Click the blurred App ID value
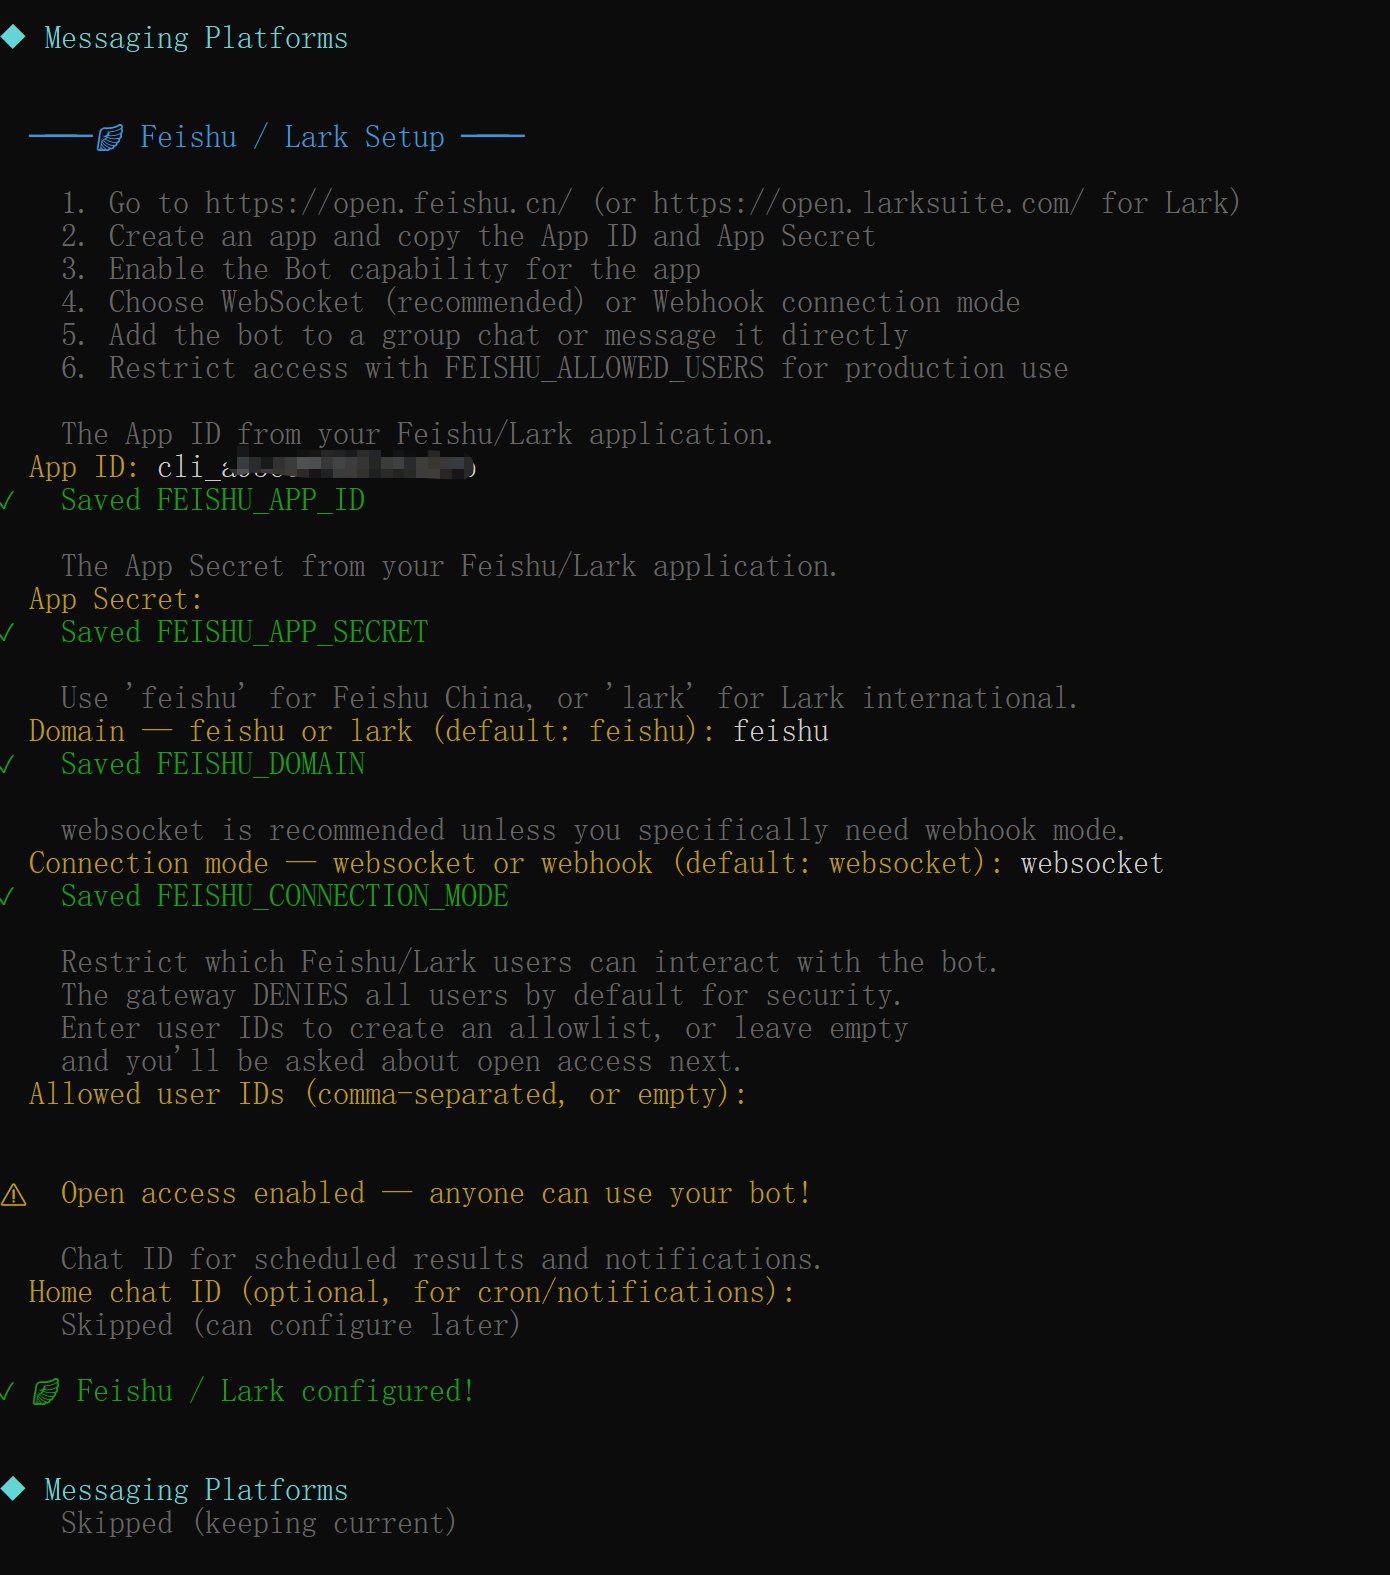Viewport: 1390px width, 1575px height. click(x=316, y=467)
